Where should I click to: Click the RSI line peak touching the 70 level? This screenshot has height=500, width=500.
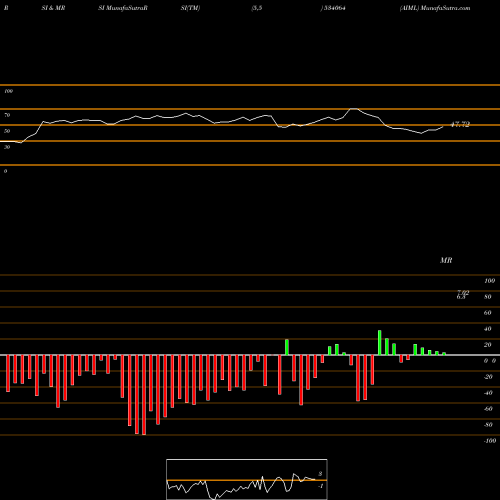pyautogui.click(x=354, y=109)
